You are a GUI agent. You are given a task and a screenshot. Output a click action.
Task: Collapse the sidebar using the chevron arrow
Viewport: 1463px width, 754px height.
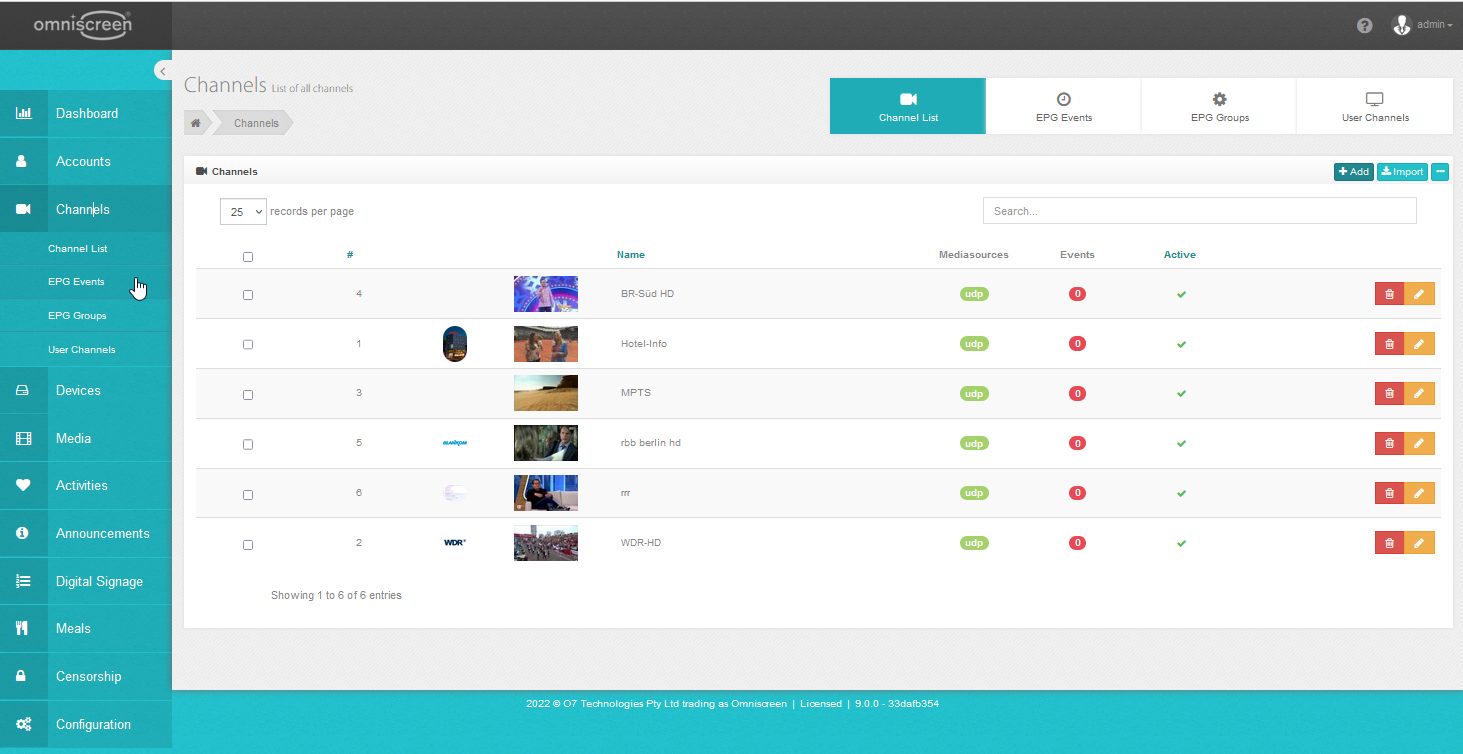click(163, 70)
